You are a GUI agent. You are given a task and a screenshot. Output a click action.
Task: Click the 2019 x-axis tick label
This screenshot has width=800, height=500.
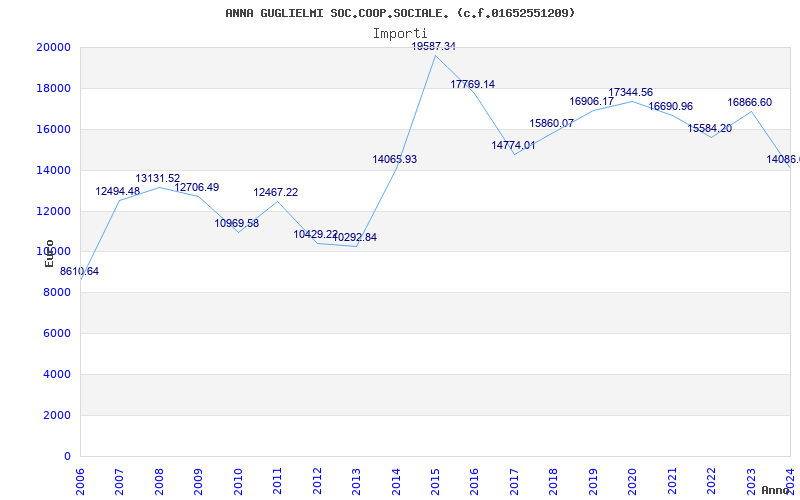pyautogui.click(x=593, y=481)
